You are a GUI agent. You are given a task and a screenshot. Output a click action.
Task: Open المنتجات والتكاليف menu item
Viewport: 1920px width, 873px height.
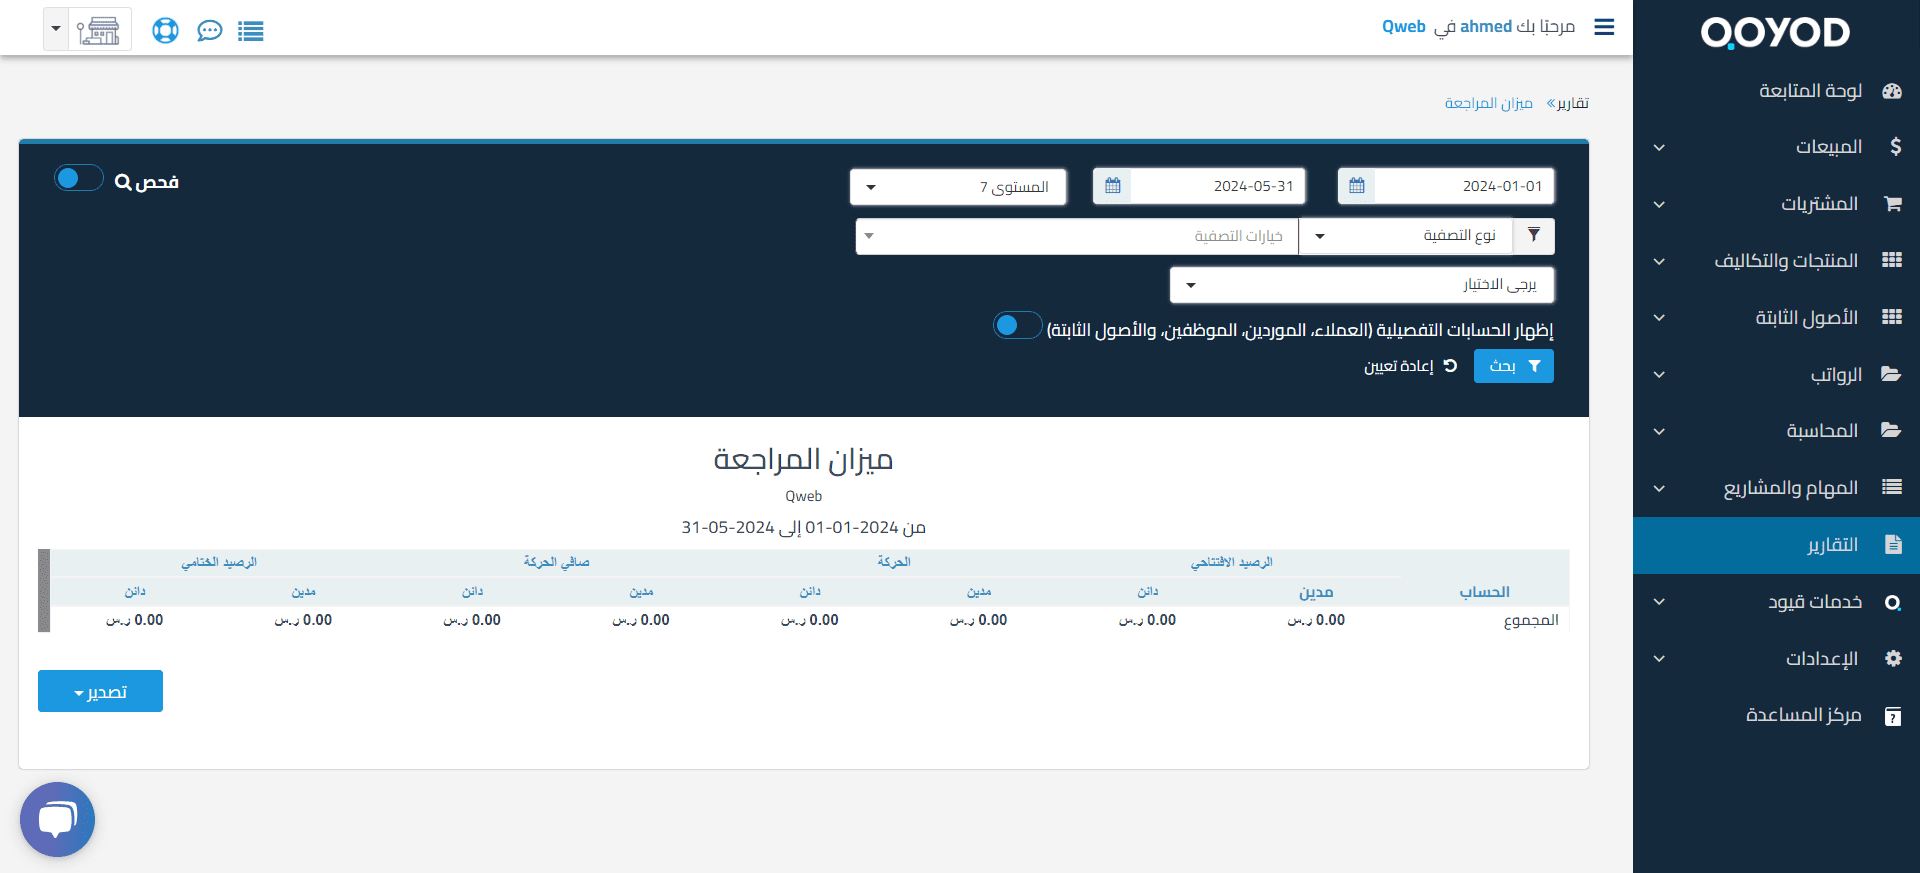1776,261
